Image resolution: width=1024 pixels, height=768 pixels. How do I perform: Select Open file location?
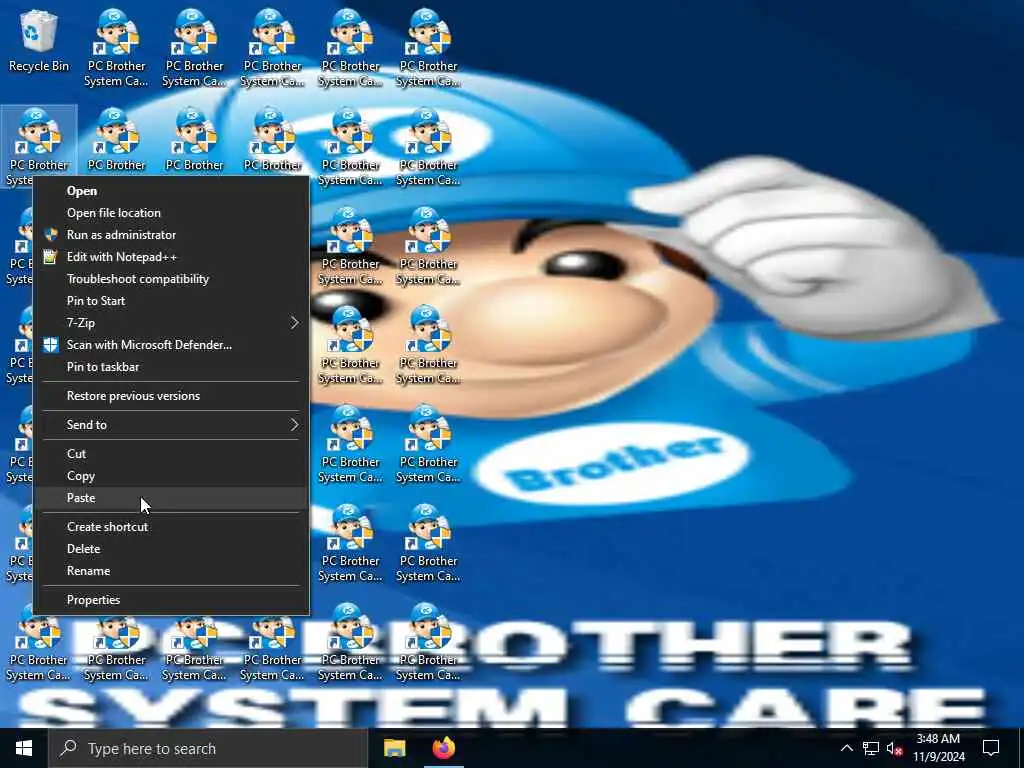click(170, 213)
